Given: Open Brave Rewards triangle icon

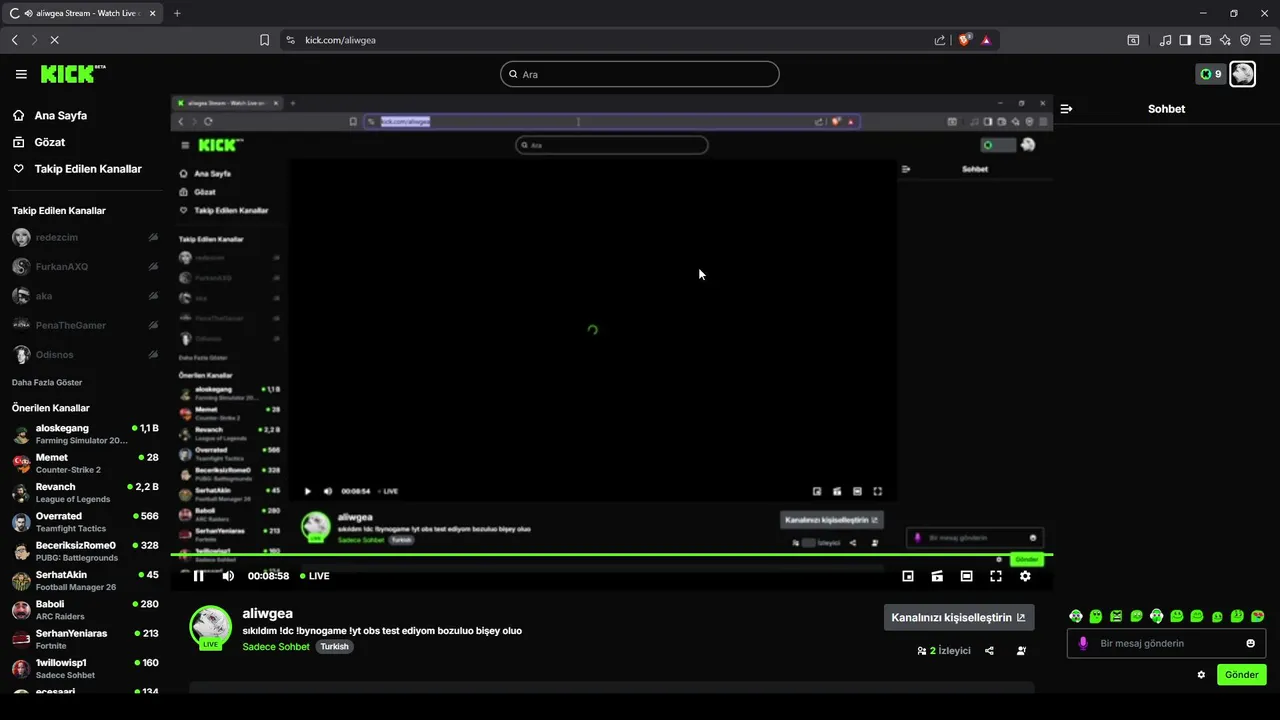Looking at the screenshot, I should tap(986, 40).
